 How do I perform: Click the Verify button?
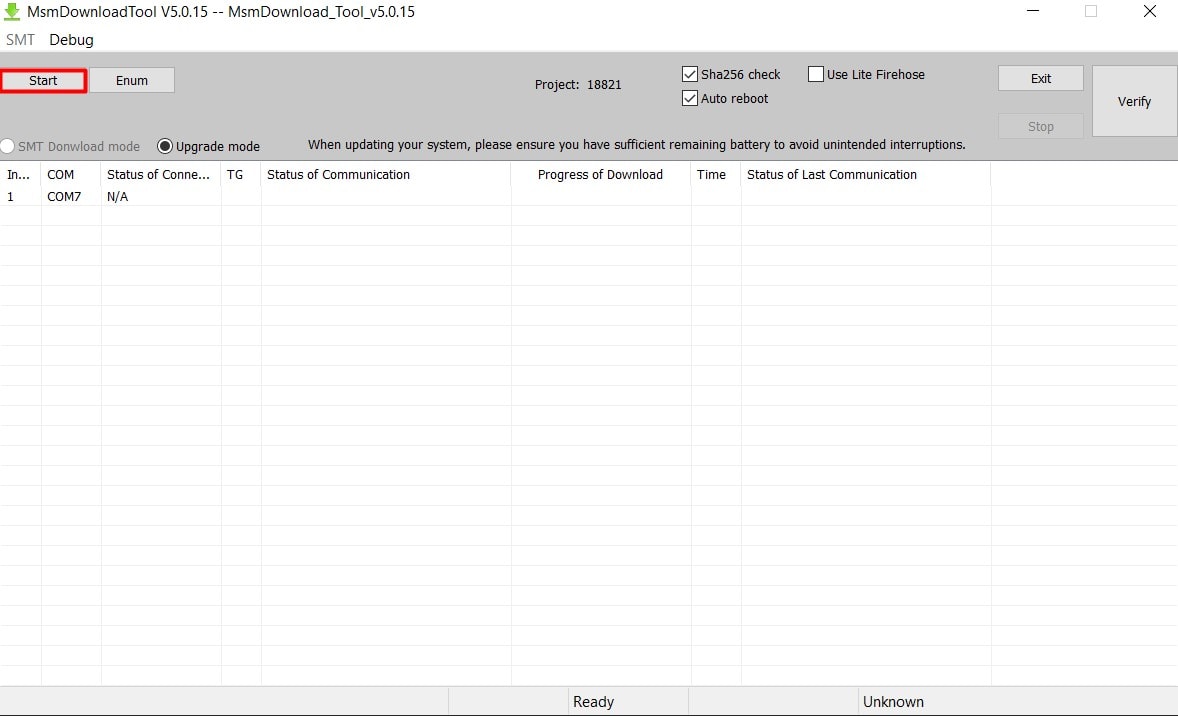1134,101
